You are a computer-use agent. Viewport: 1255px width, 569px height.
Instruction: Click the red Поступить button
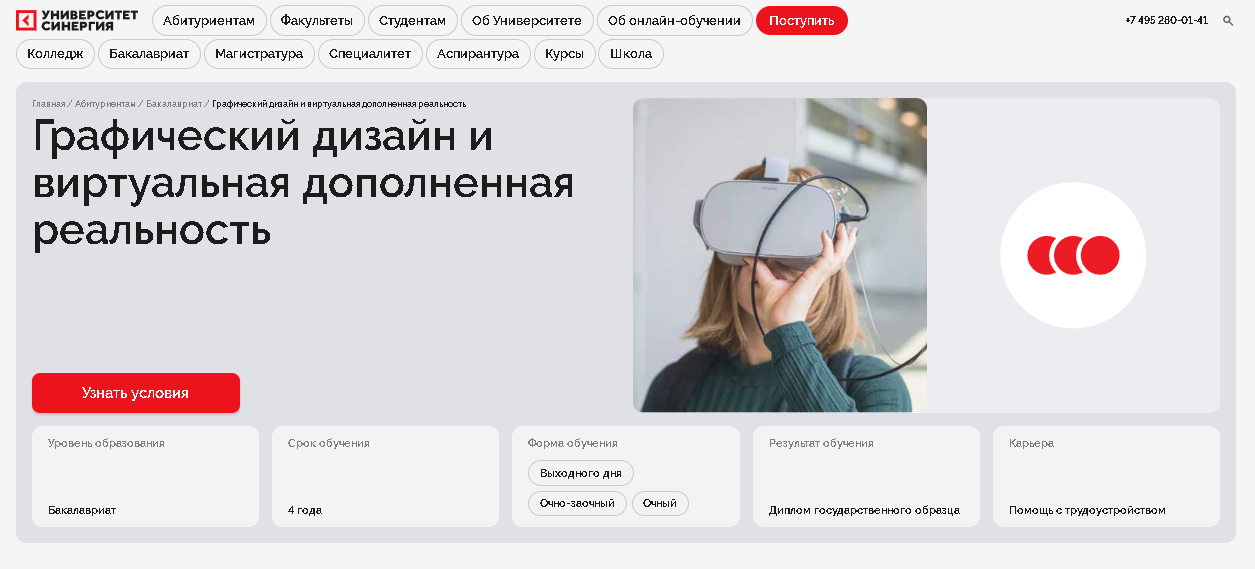[802, 20]
